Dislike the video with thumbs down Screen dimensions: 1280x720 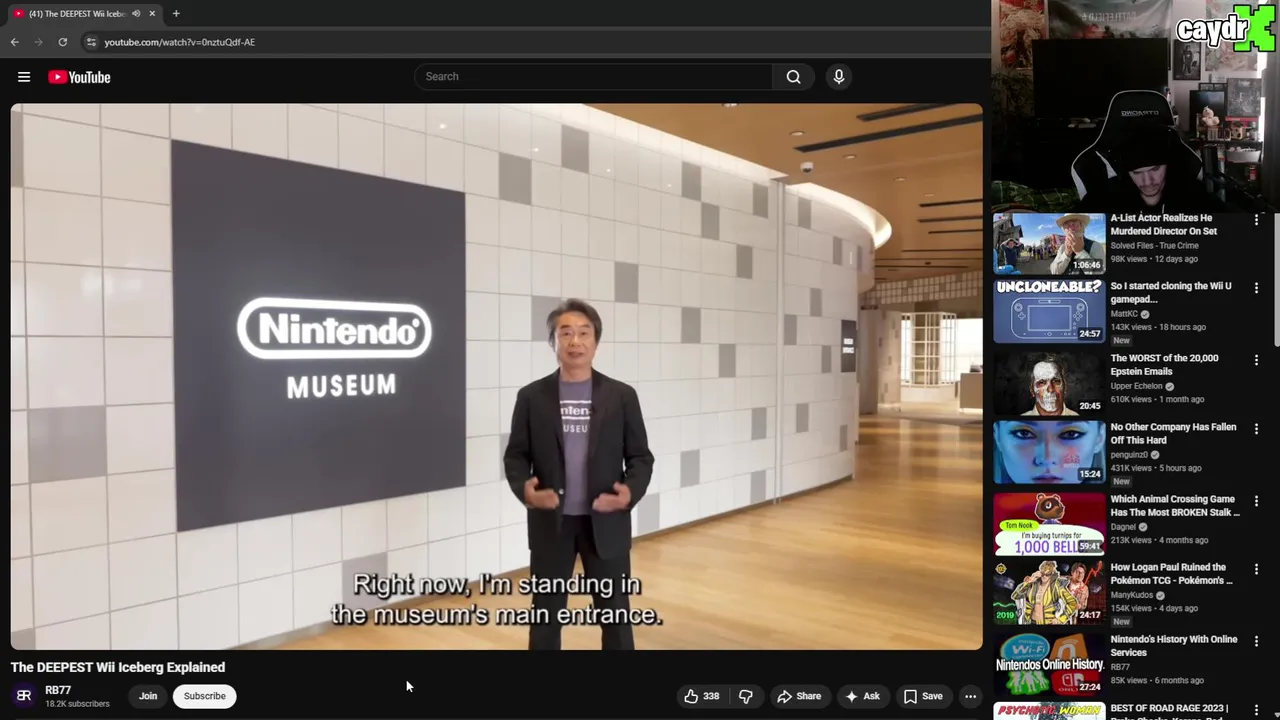[x=746, y=696]
